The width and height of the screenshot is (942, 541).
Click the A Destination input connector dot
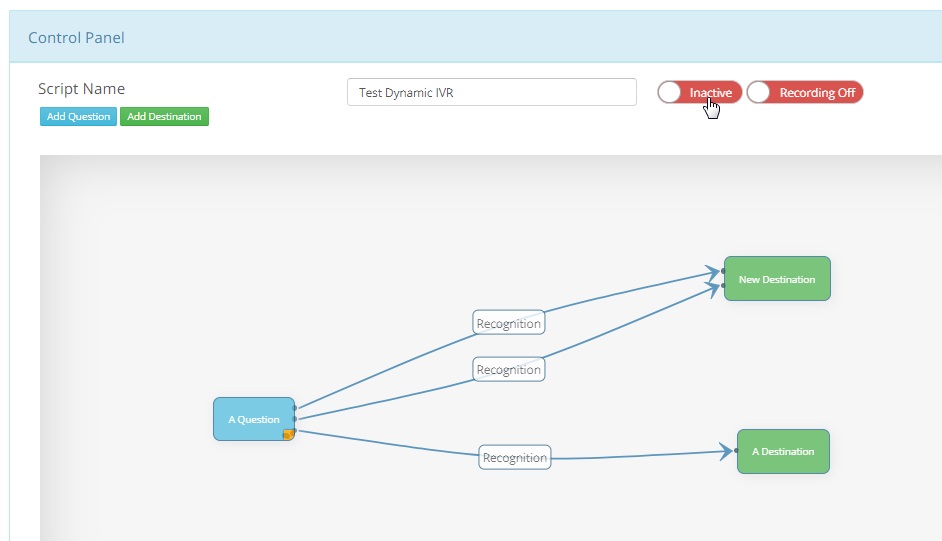736,450
